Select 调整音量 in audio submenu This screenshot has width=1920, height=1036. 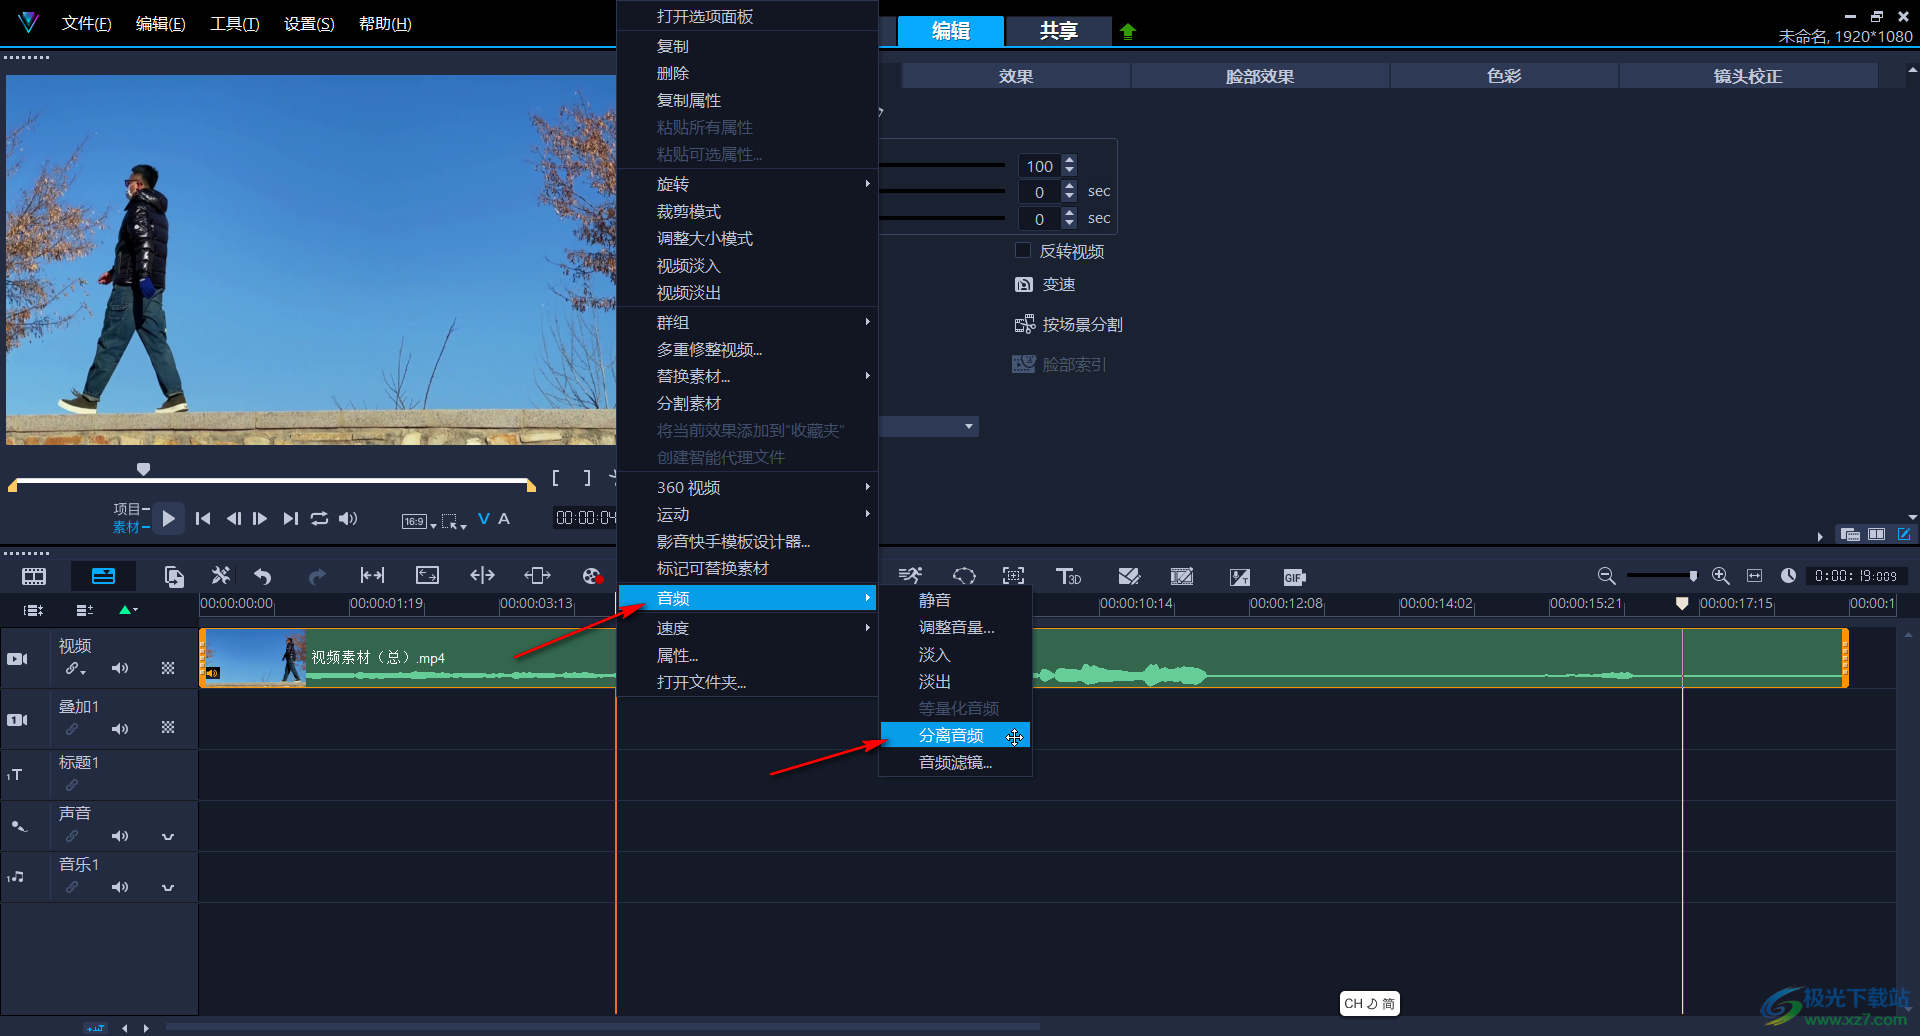(955, 627)
